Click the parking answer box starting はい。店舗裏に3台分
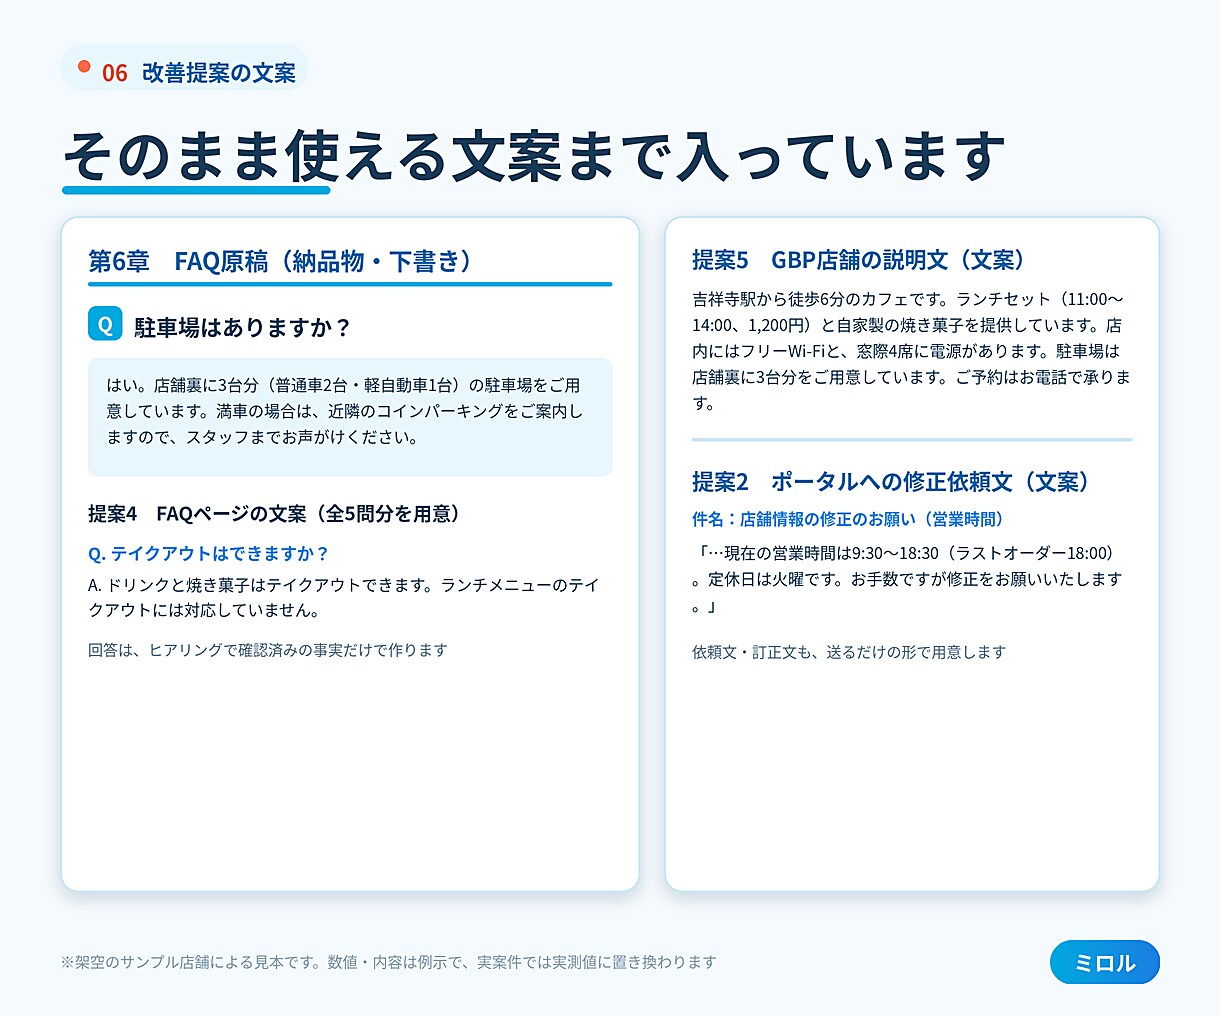 point(350,416)
